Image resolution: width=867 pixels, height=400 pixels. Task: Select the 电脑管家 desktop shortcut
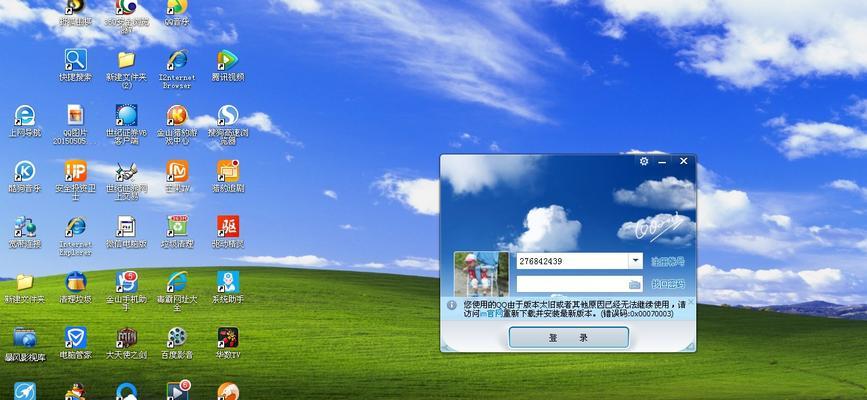[76, 342]
